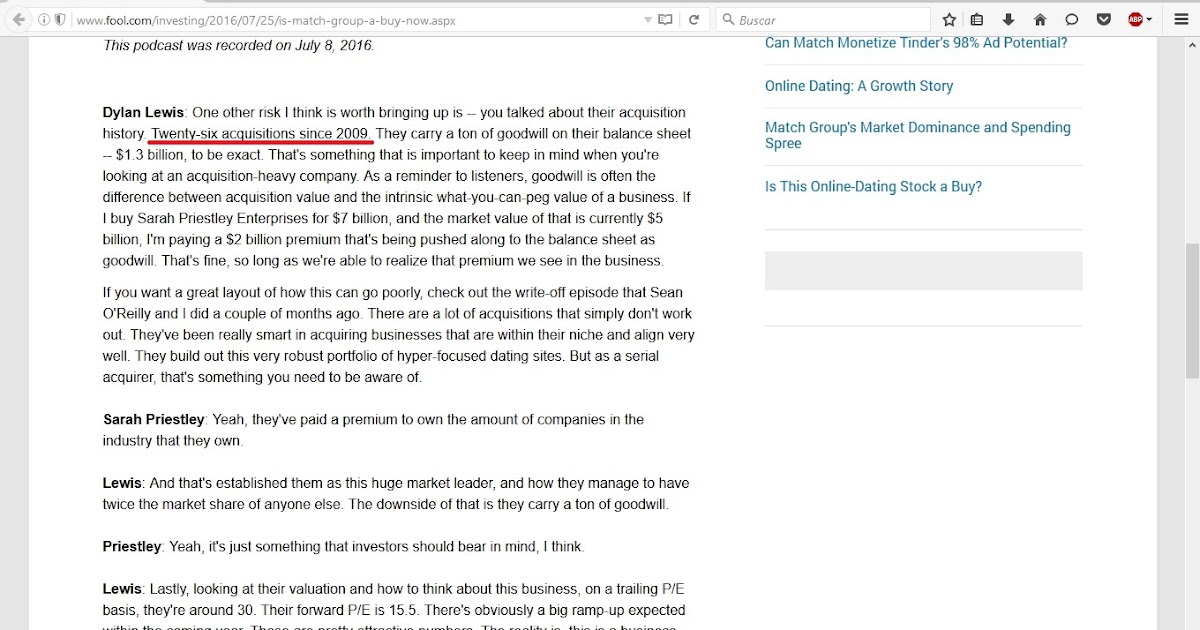Expand Adblock Plus dropdown arrow
The width and height of the screenshot is (1200, 630).
pos(1150,20)
